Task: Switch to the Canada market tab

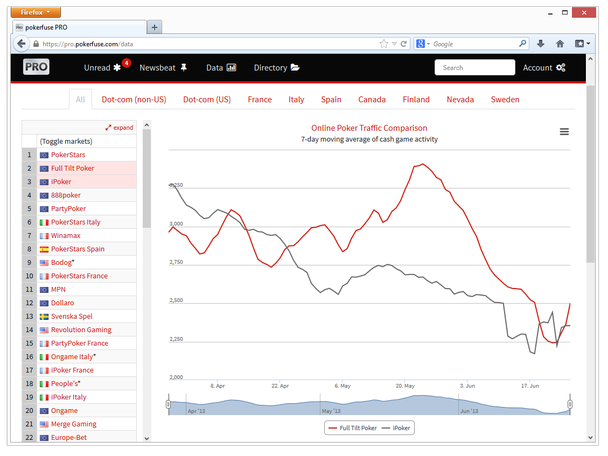Action: click(x=372, y=100)
